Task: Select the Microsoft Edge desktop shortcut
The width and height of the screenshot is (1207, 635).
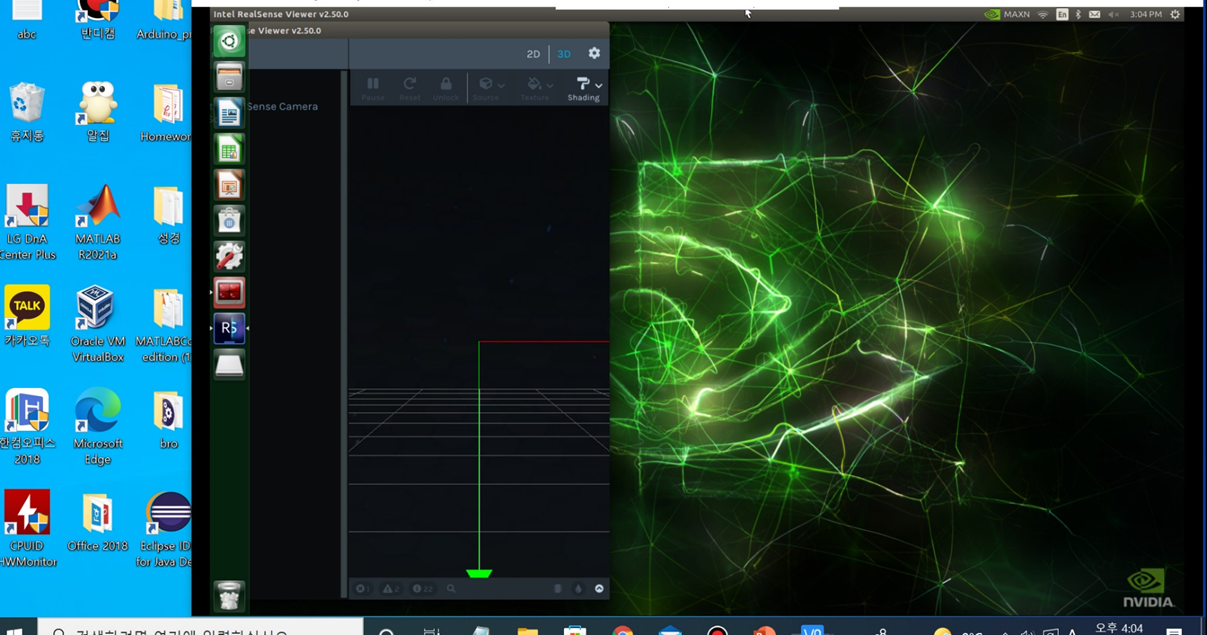Action: click(98, 427)
